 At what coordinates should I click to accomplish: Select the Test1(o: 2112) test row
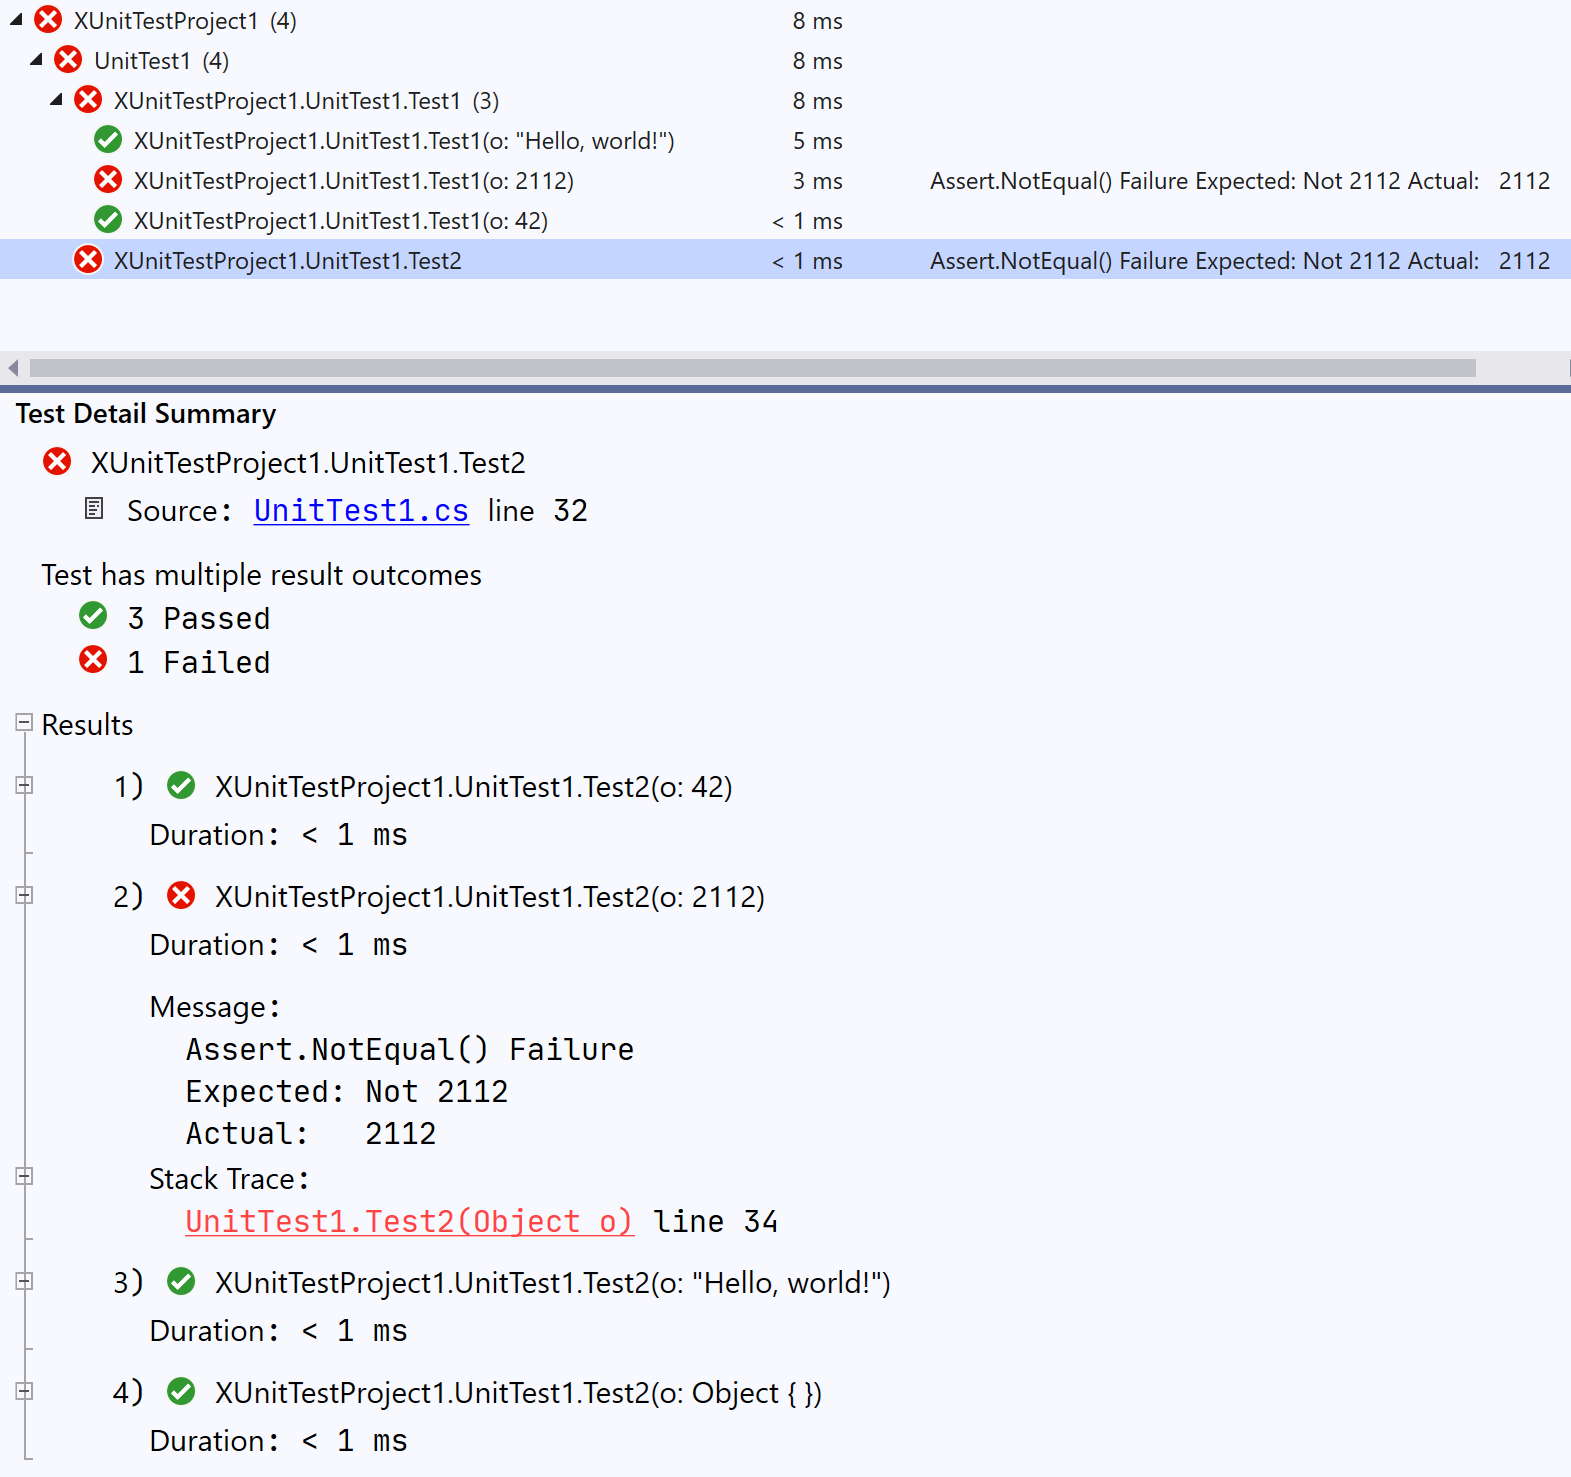[x=785, y=180]
